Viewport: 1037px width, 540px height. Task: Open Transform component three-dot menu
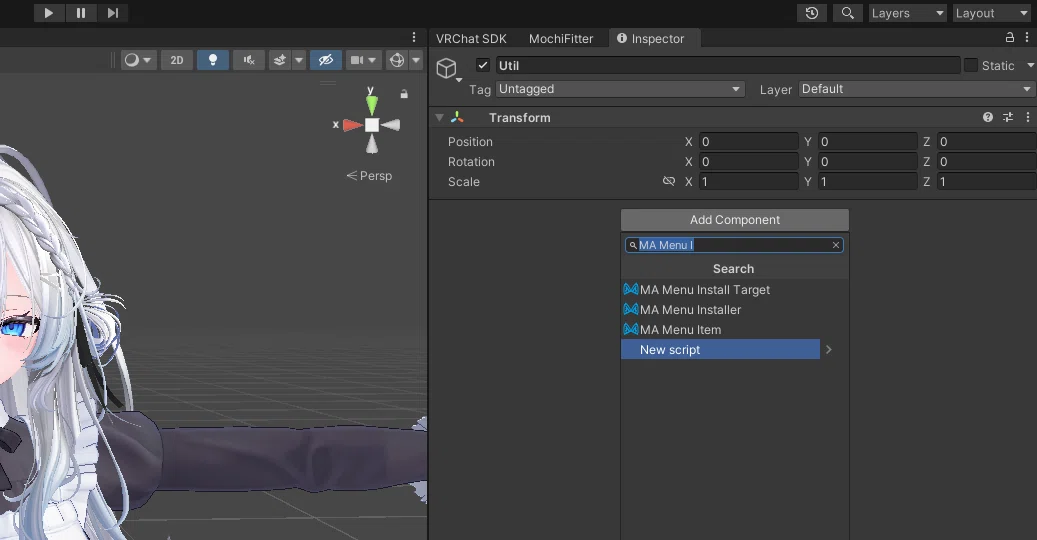point(1028,117)
